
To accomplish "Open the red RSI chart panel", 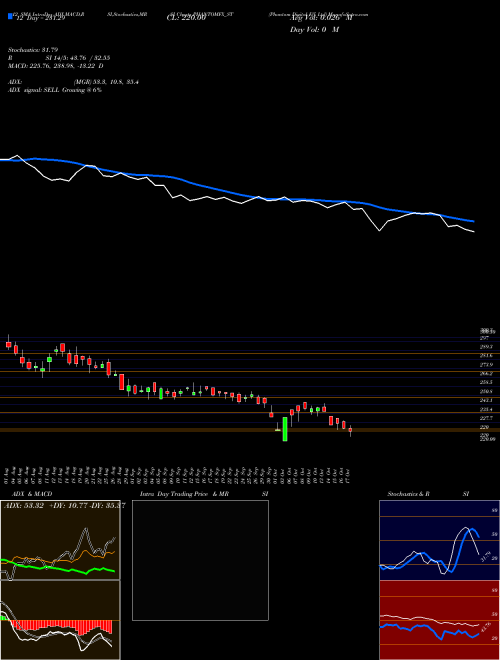I will (439, 620).
